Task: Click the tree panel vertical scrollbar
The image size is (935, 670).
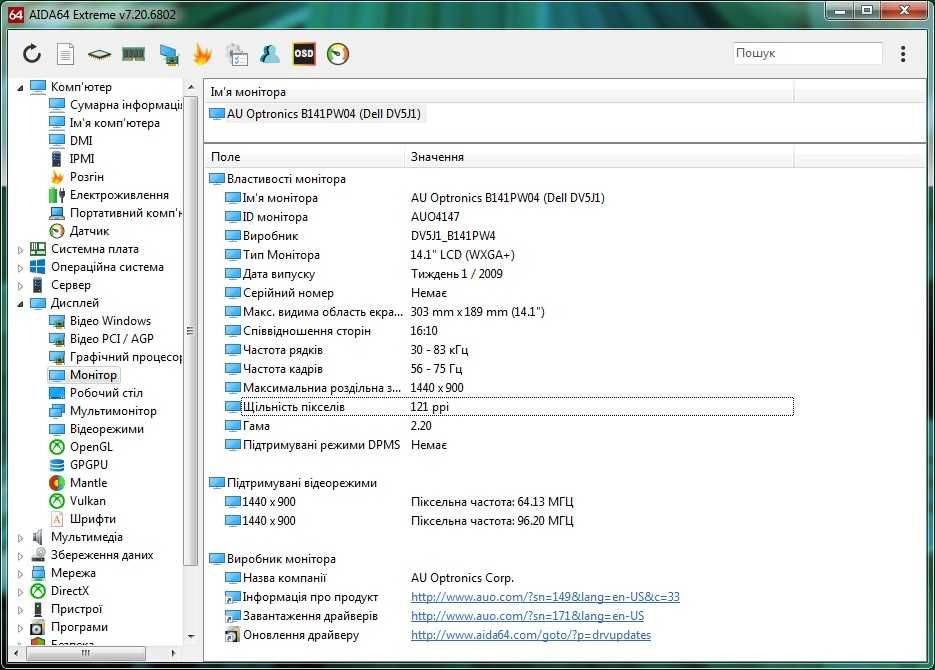Action: click(191, 331)
